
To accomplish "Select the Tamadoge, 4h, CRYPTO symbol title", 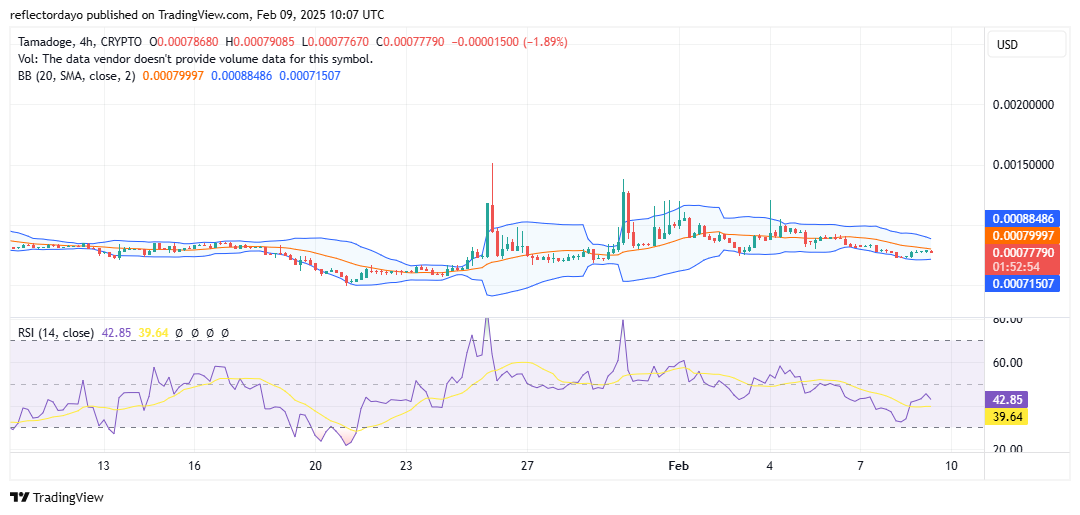I will pyautogui.click(x=80, y=43).
